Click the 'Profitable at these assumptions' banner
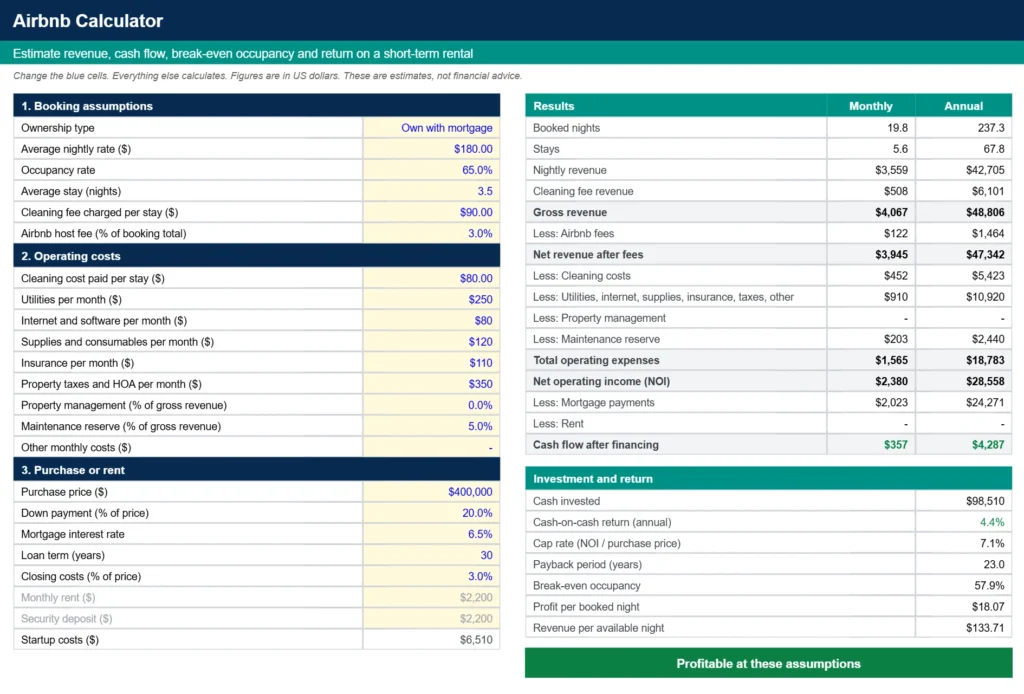Image resolution: width=1024 pixels, height=694 pixels. click(x=769, y=663)
